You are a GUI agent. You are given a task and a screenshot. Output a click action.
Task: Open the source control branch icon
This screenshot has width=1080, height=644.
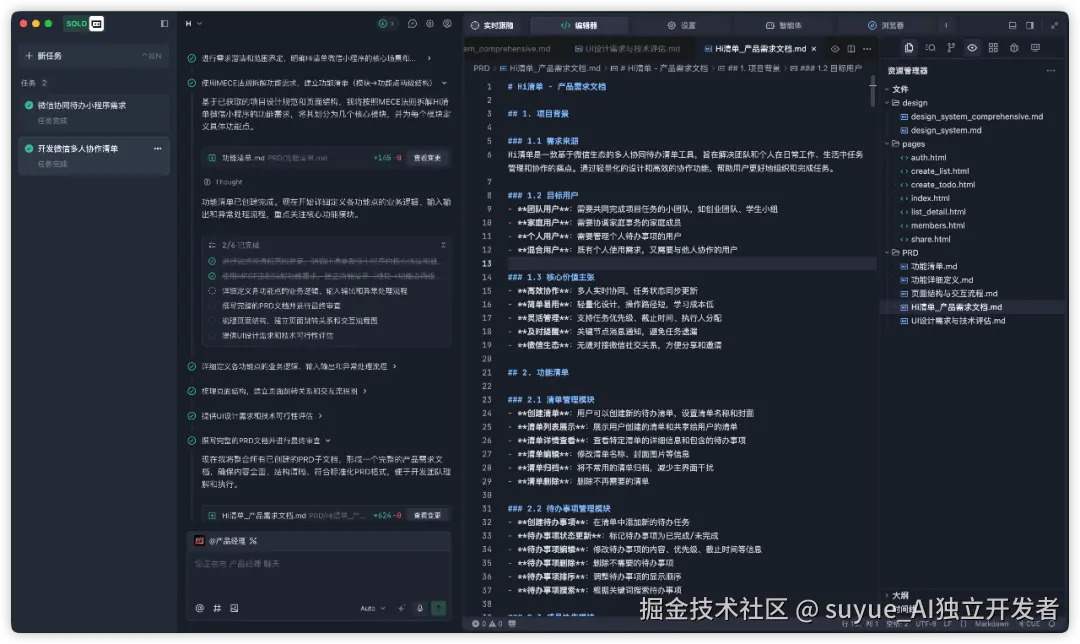coord(951,48)
